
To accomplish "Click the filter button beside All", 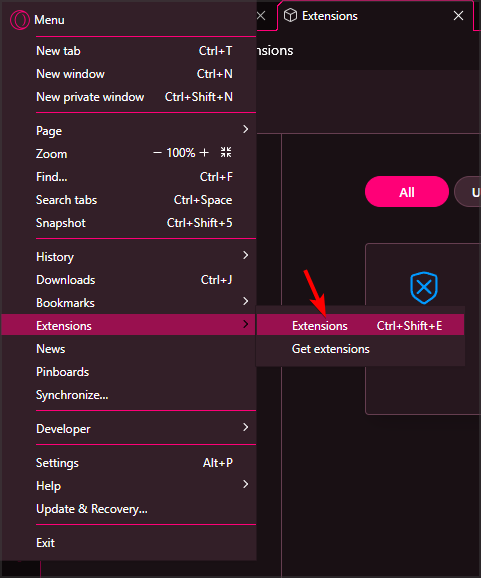I will click(x=468, y=192).
